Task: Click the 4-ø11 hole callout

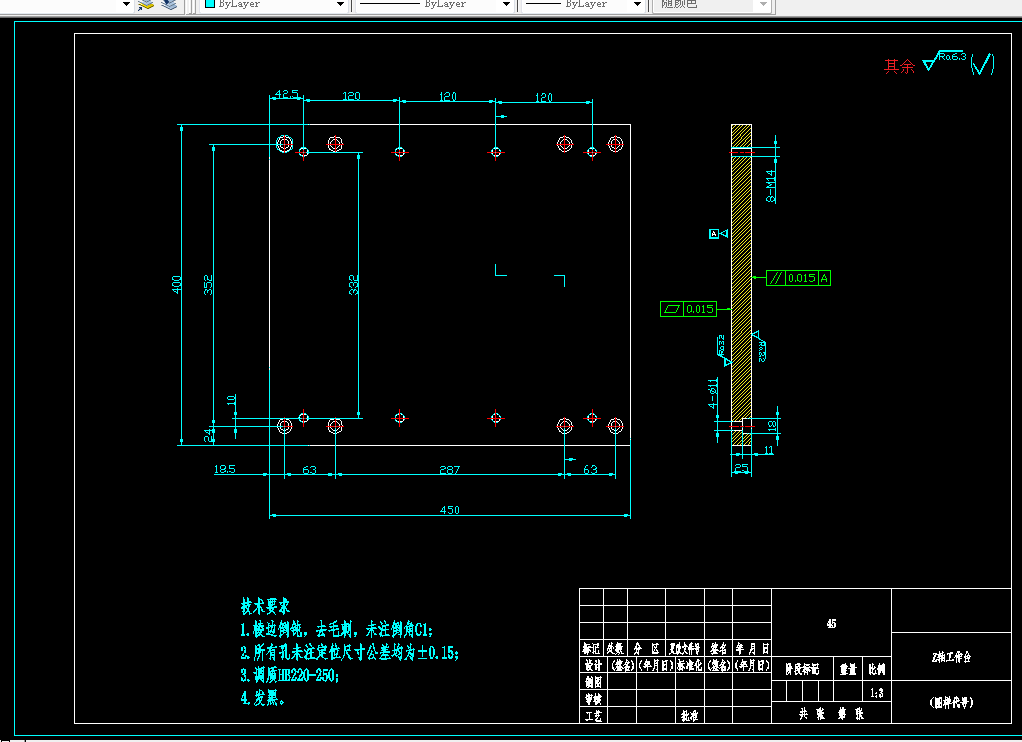Action: pyautogui.click(x=713, y=393)
